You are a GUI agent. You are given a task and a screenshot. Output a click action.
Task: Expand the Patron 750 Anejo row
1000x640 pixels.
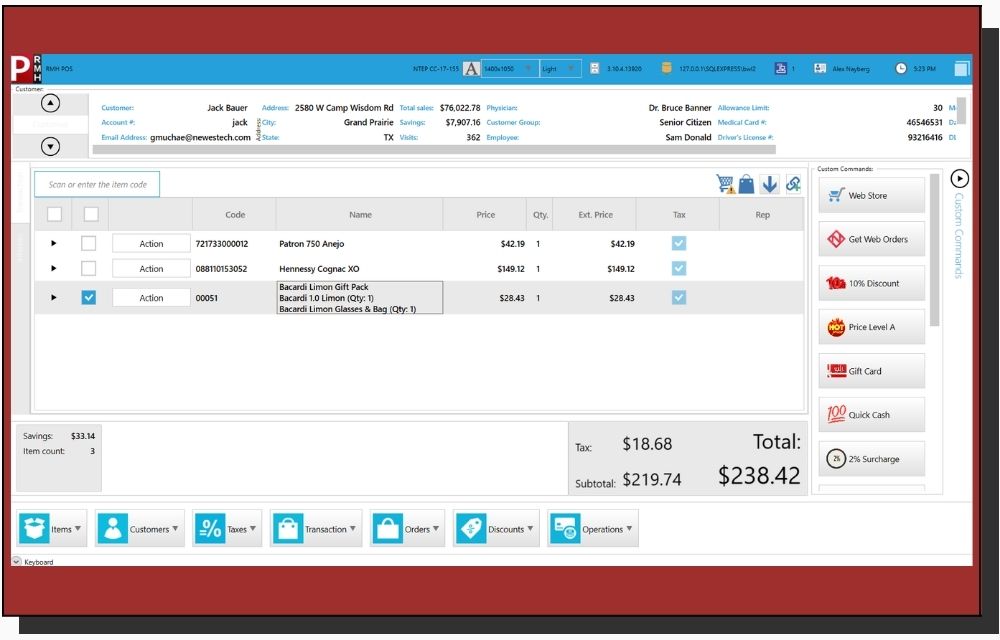click(x=54, y=244)
